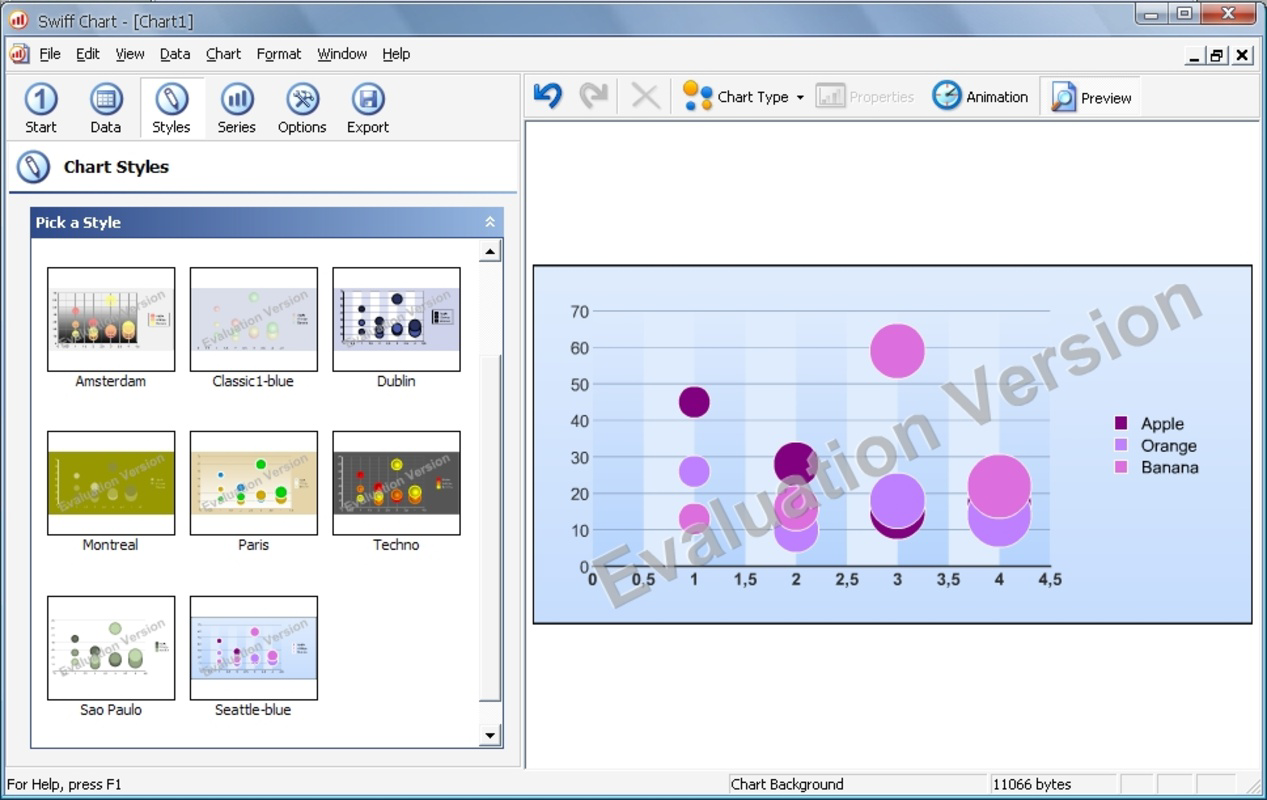Select the Styles step icon
This screenshot has width=1267, height=800.
[x=171, y=99]
